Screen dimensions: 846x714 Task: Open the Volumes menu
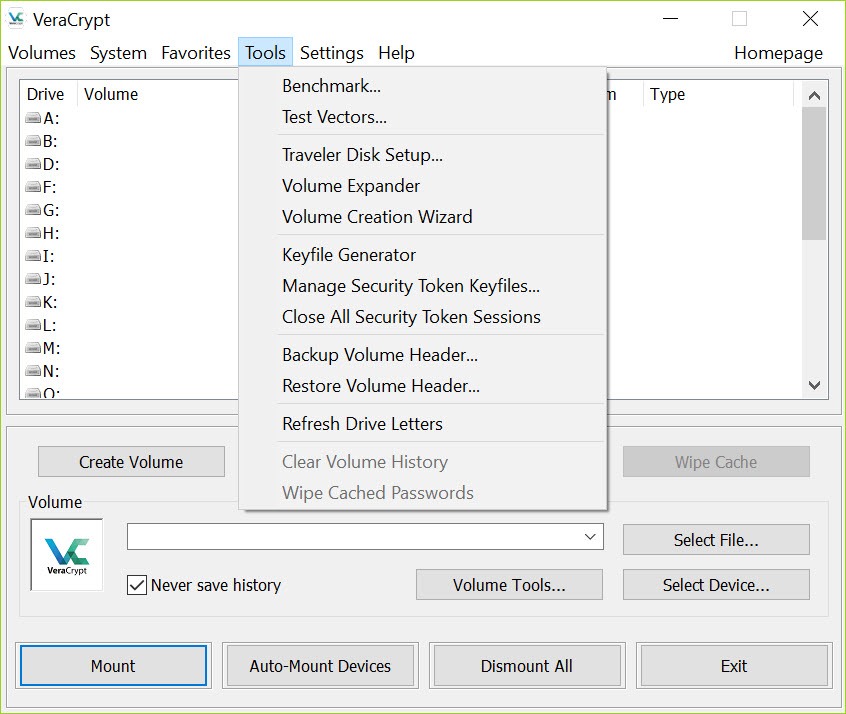(x=42, y=53)
